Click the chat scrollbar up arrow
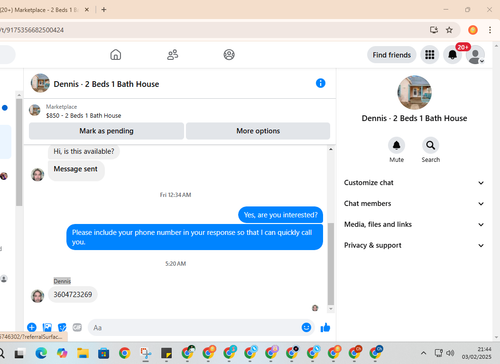This screenshot has width=500, height=364. tap(331, 149)
